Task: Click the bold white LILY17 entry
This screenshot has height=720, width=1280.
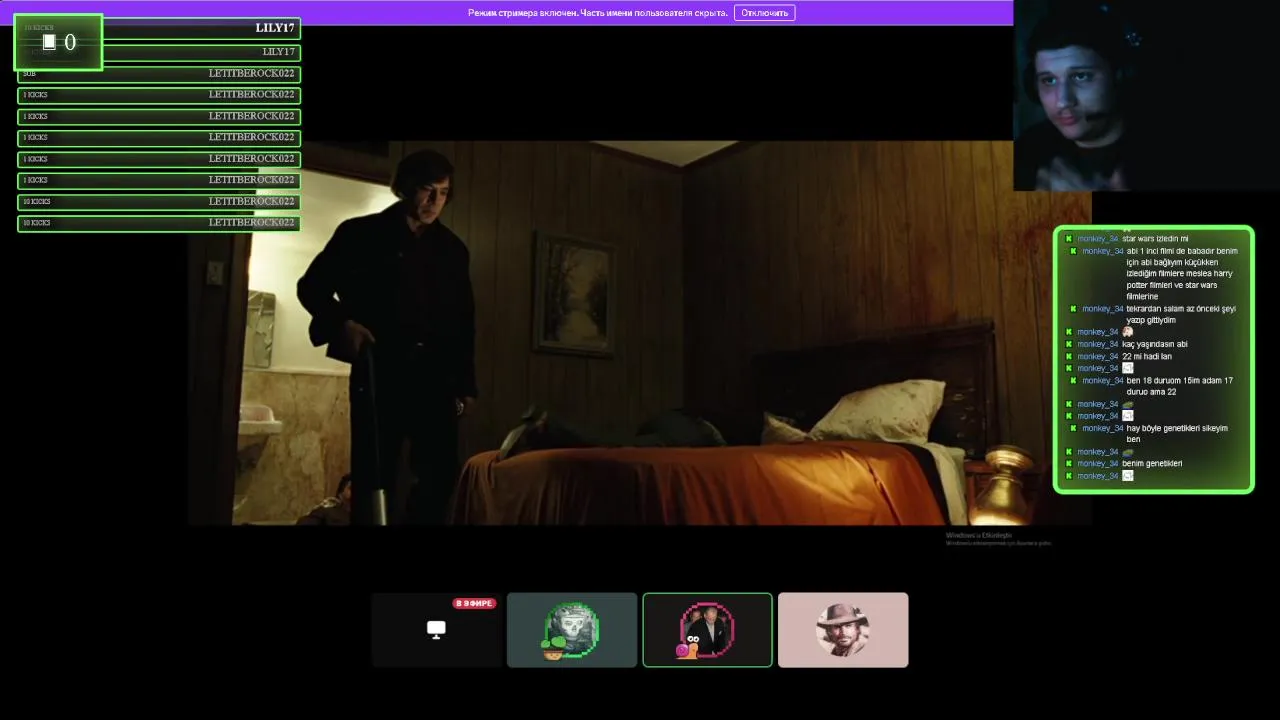Action: point(275,28)
